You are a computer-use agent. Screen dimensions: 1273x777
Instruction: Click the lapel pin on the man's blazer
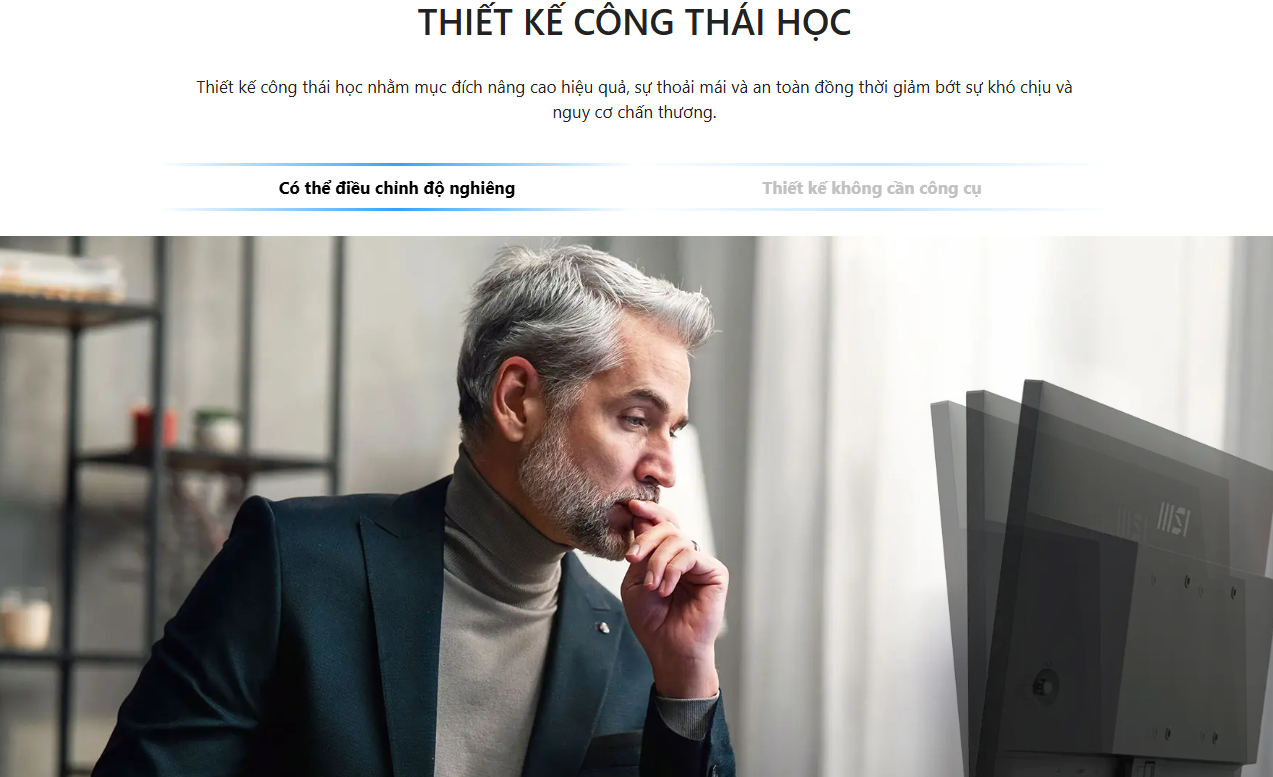point(603,628)
